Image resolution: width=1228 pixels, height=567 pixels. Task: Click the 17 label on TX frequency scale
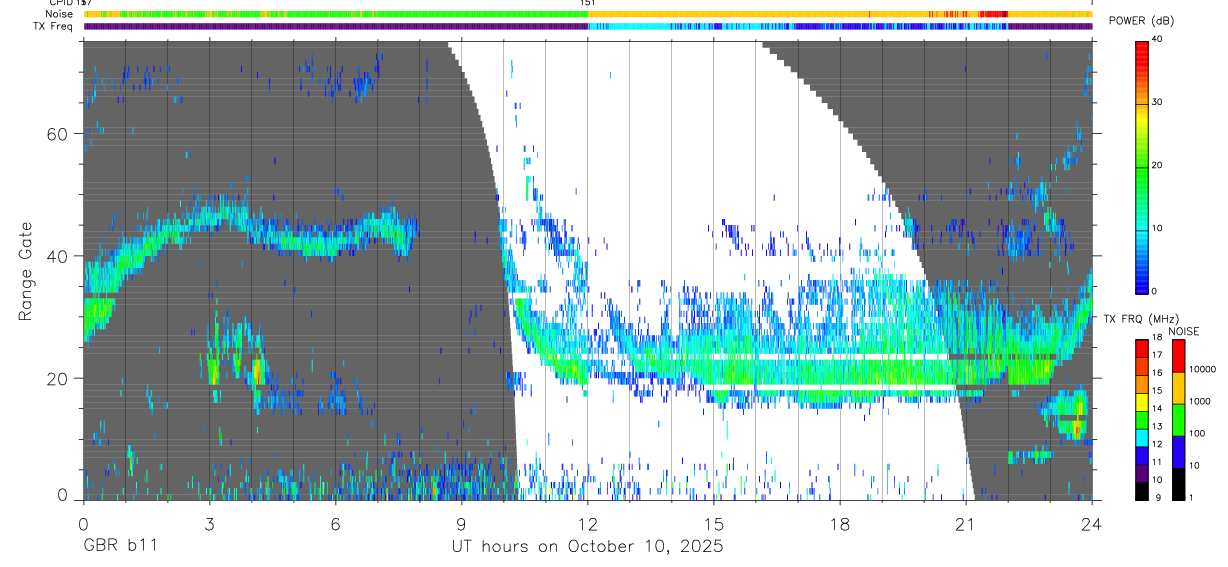1158,357
